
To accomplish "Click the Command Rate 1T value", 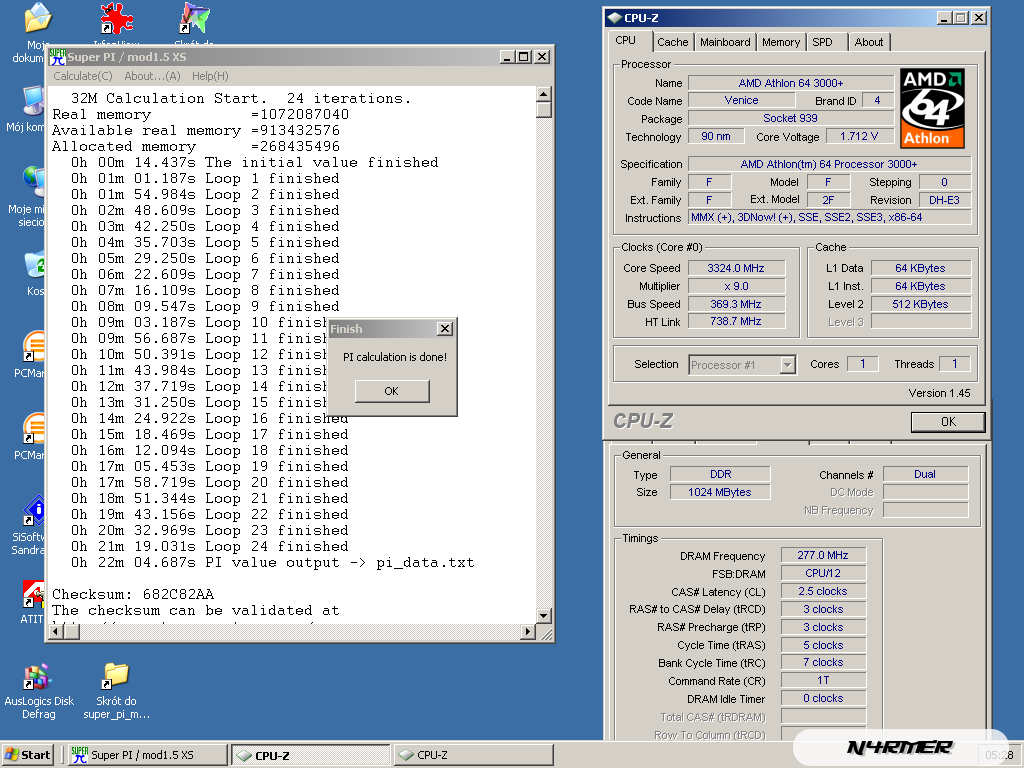I will (823, 680).
